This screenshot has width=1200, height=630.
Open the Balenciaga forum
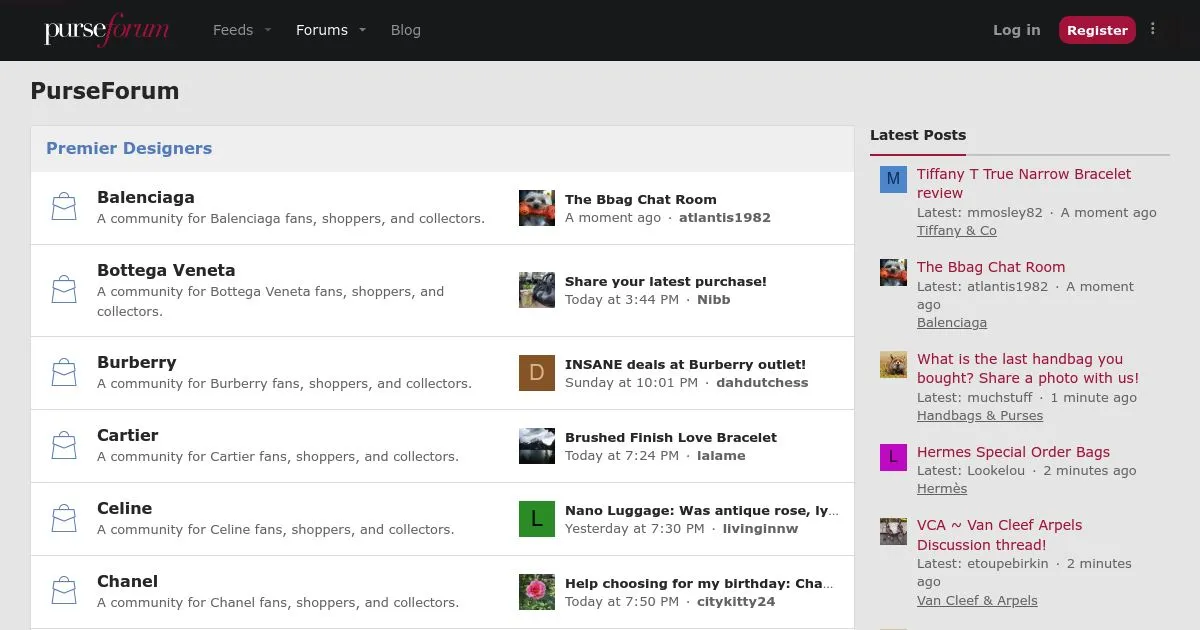146,197
